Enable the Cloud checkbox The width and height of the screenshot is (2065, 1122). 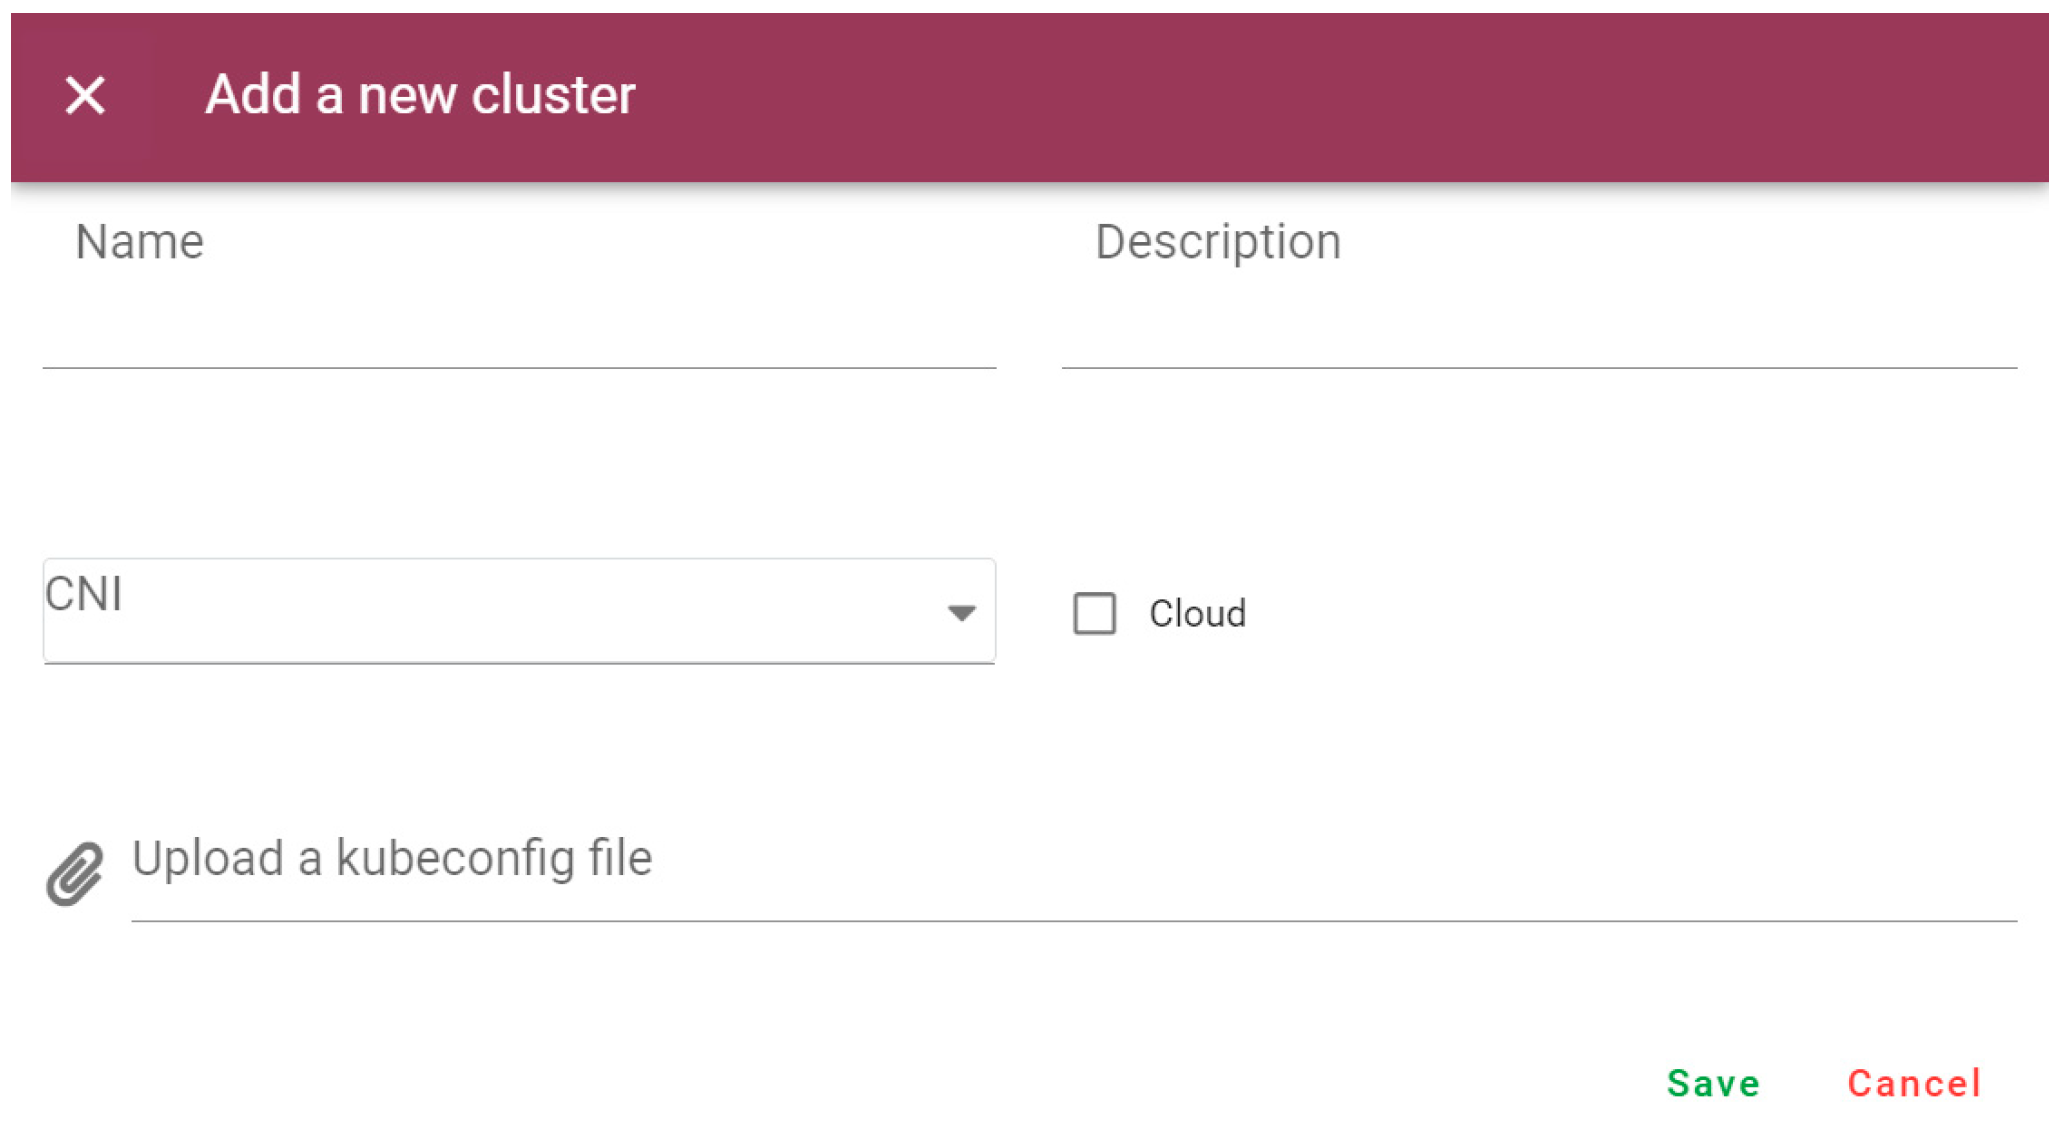(x=1094, y=613)
